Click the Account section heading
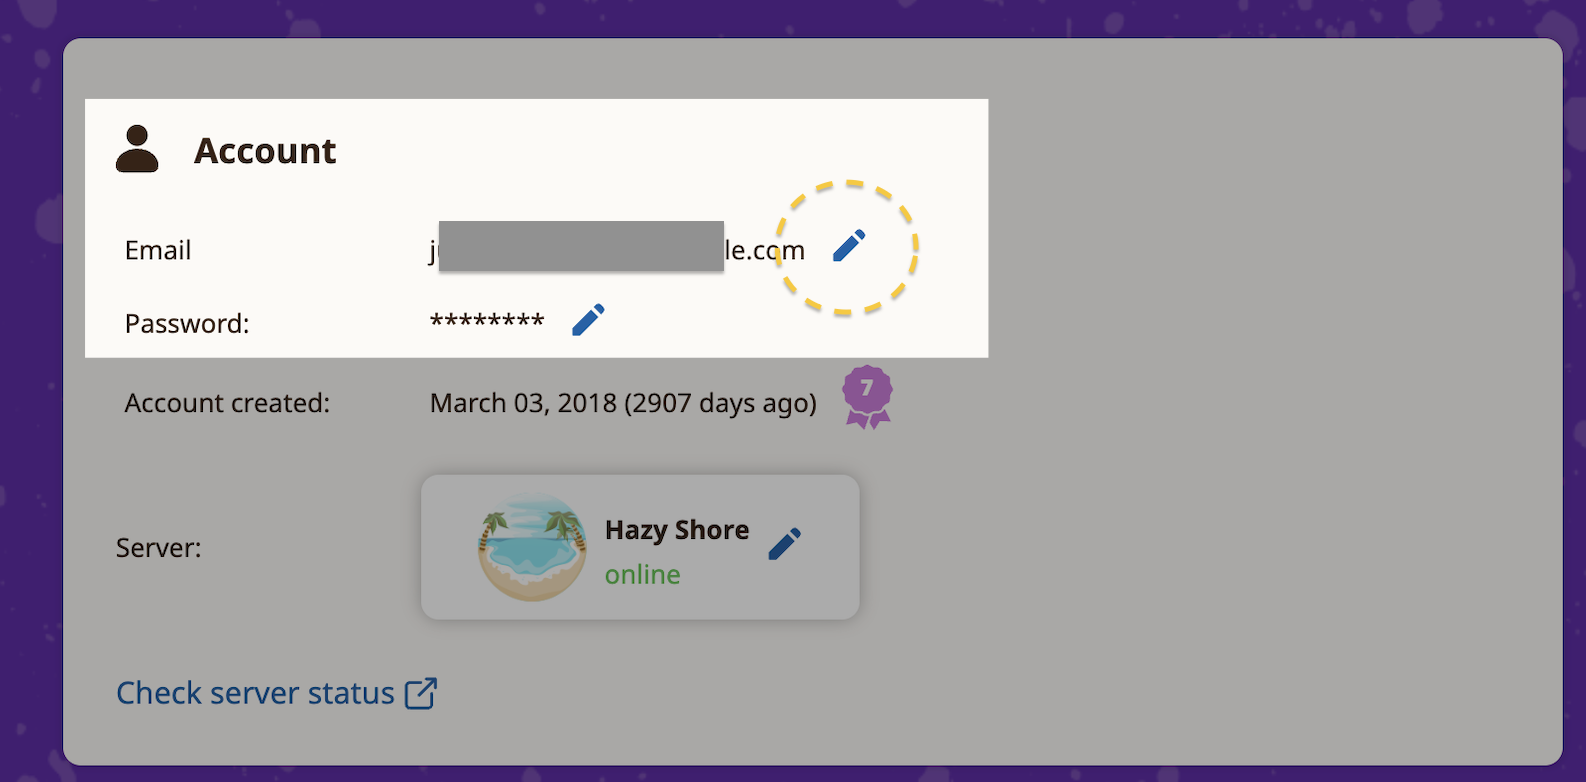The image size is (1586, 782). tap(265, 151)
